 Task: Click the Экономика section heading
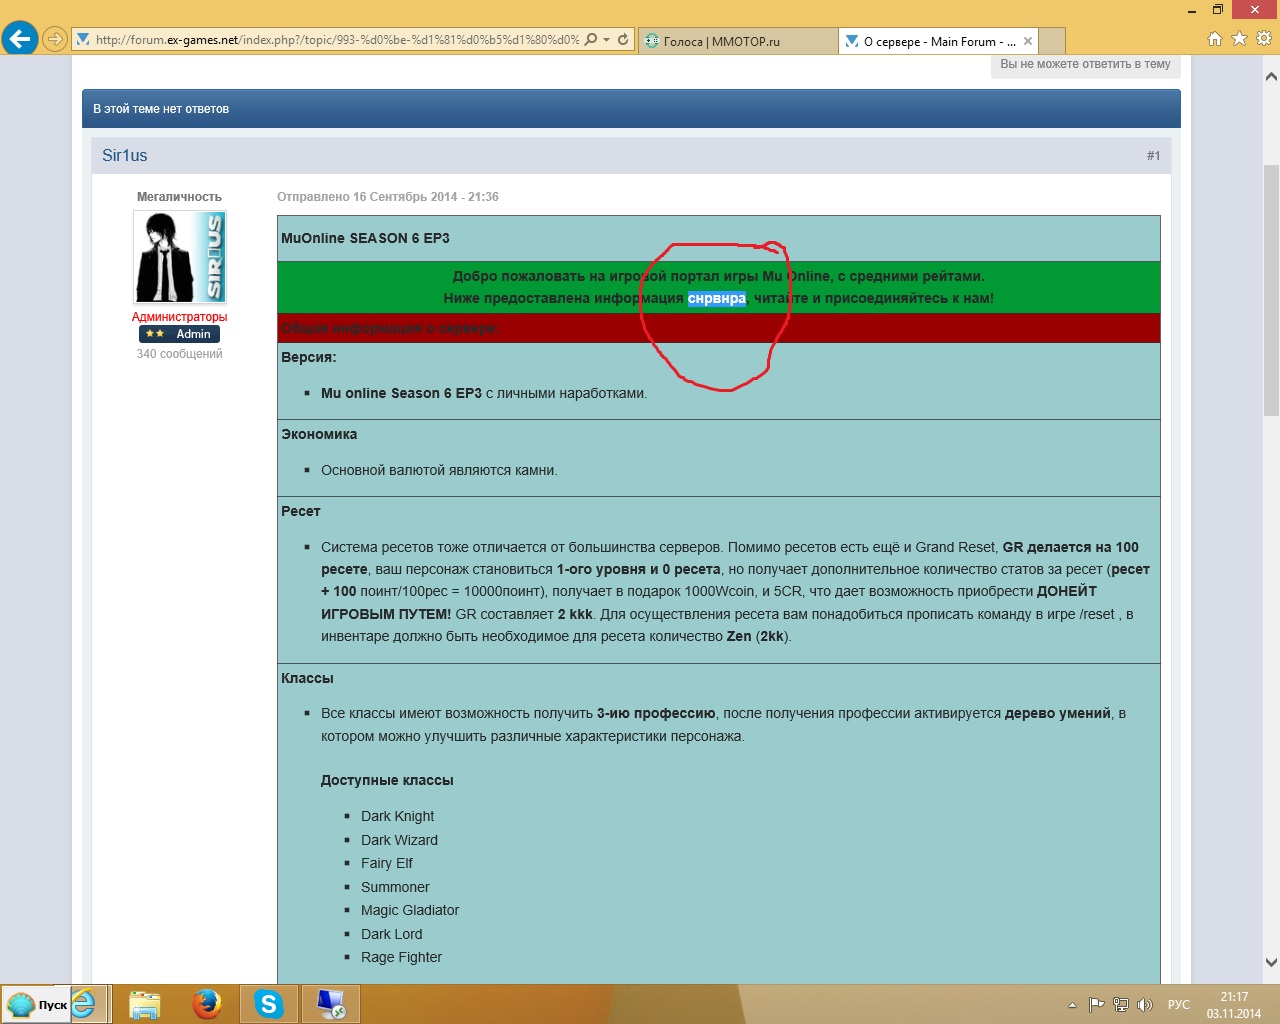tap(319, 434)
